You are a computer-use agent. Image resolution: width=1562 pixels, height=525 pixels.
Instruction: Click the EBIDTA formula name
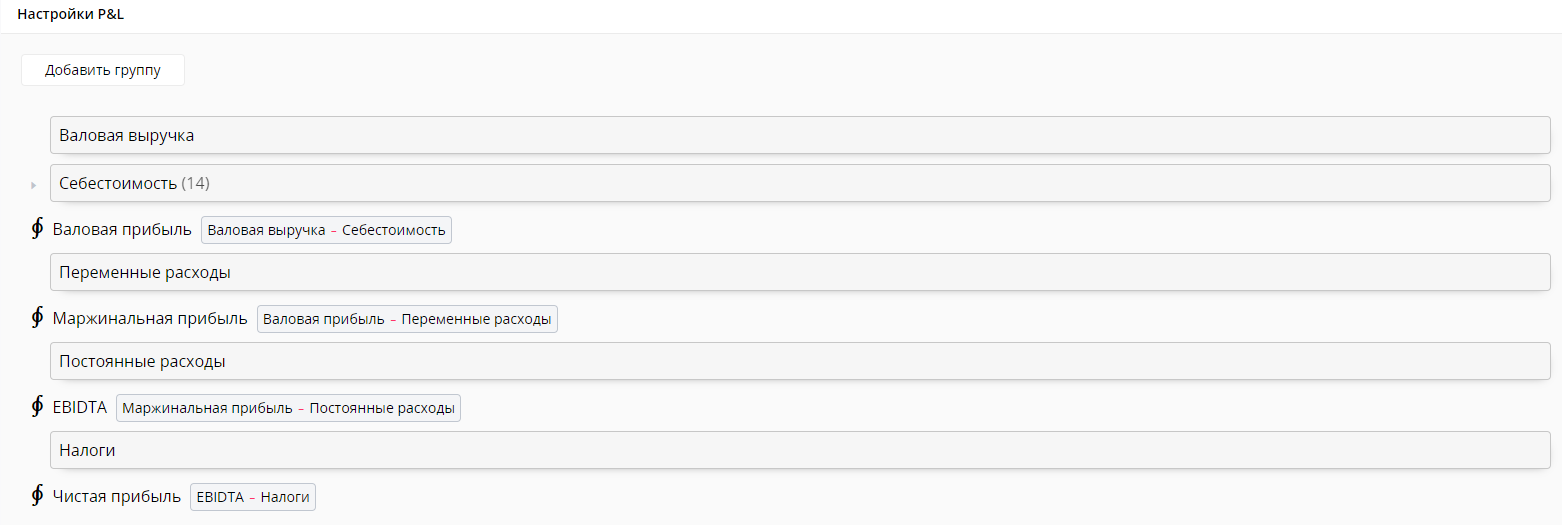tap(80, 408)
